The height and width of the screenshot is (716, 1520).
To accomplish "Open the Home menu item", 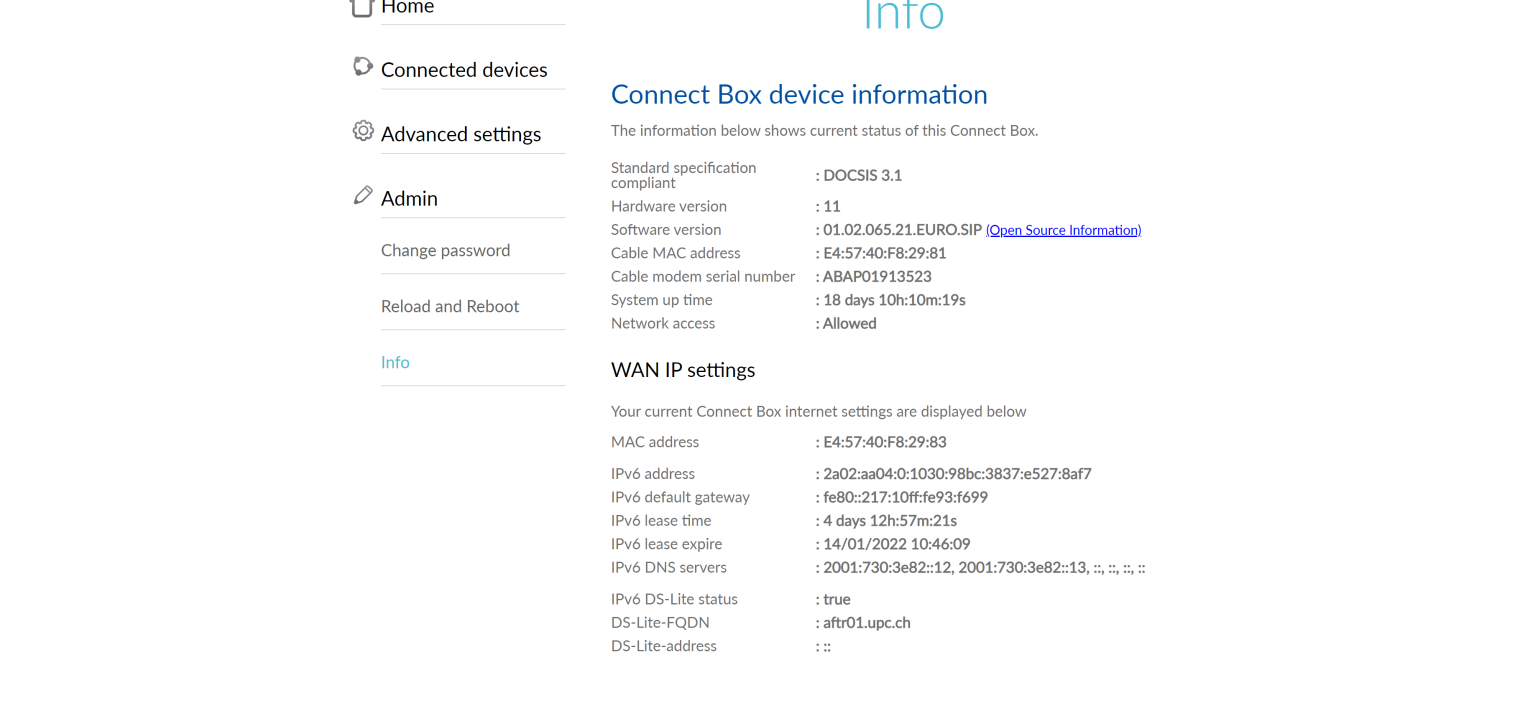I will [x=408, y=8].
